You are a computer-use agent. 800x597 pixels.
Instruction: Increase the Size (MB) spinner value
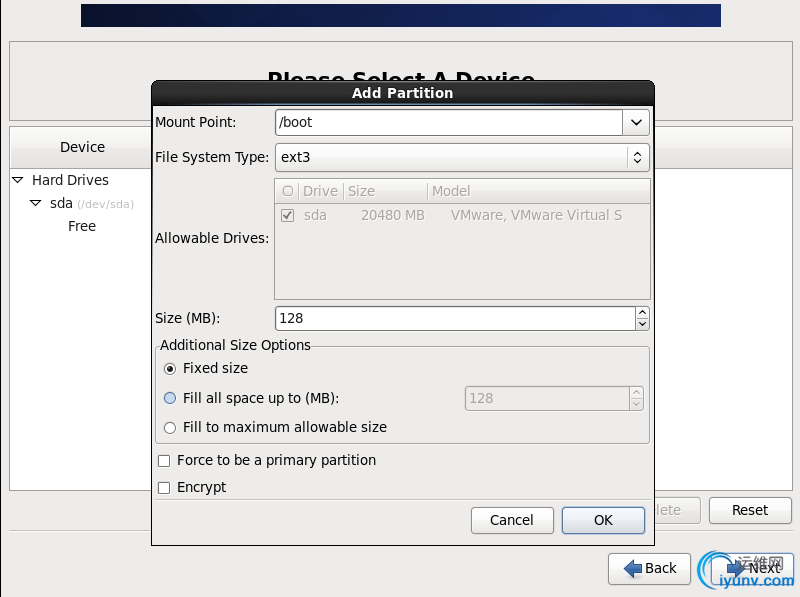click(642, 313)
